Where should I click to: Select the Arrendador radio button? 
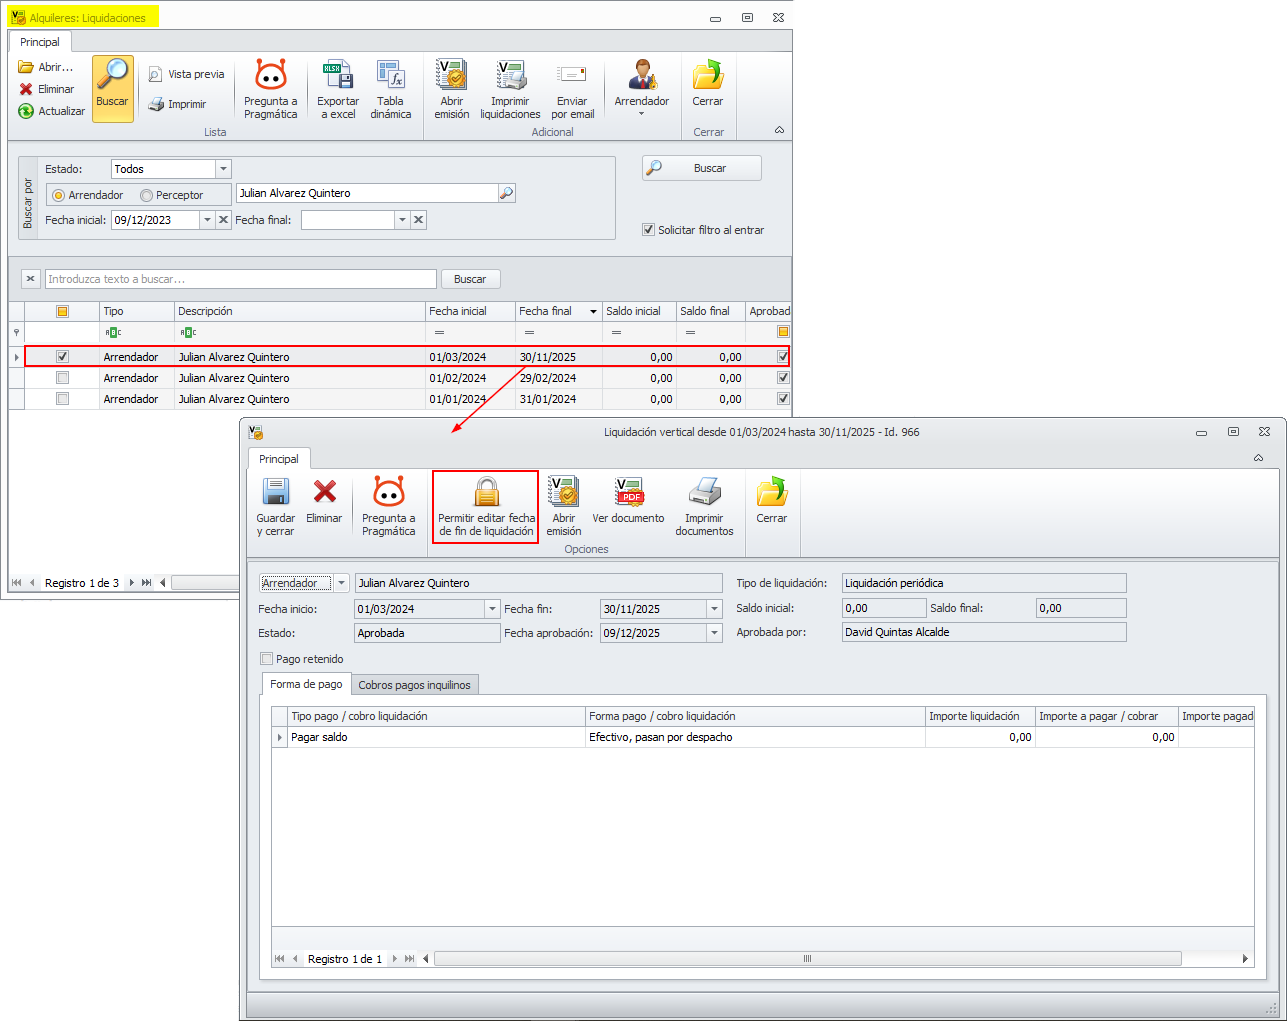59,195
